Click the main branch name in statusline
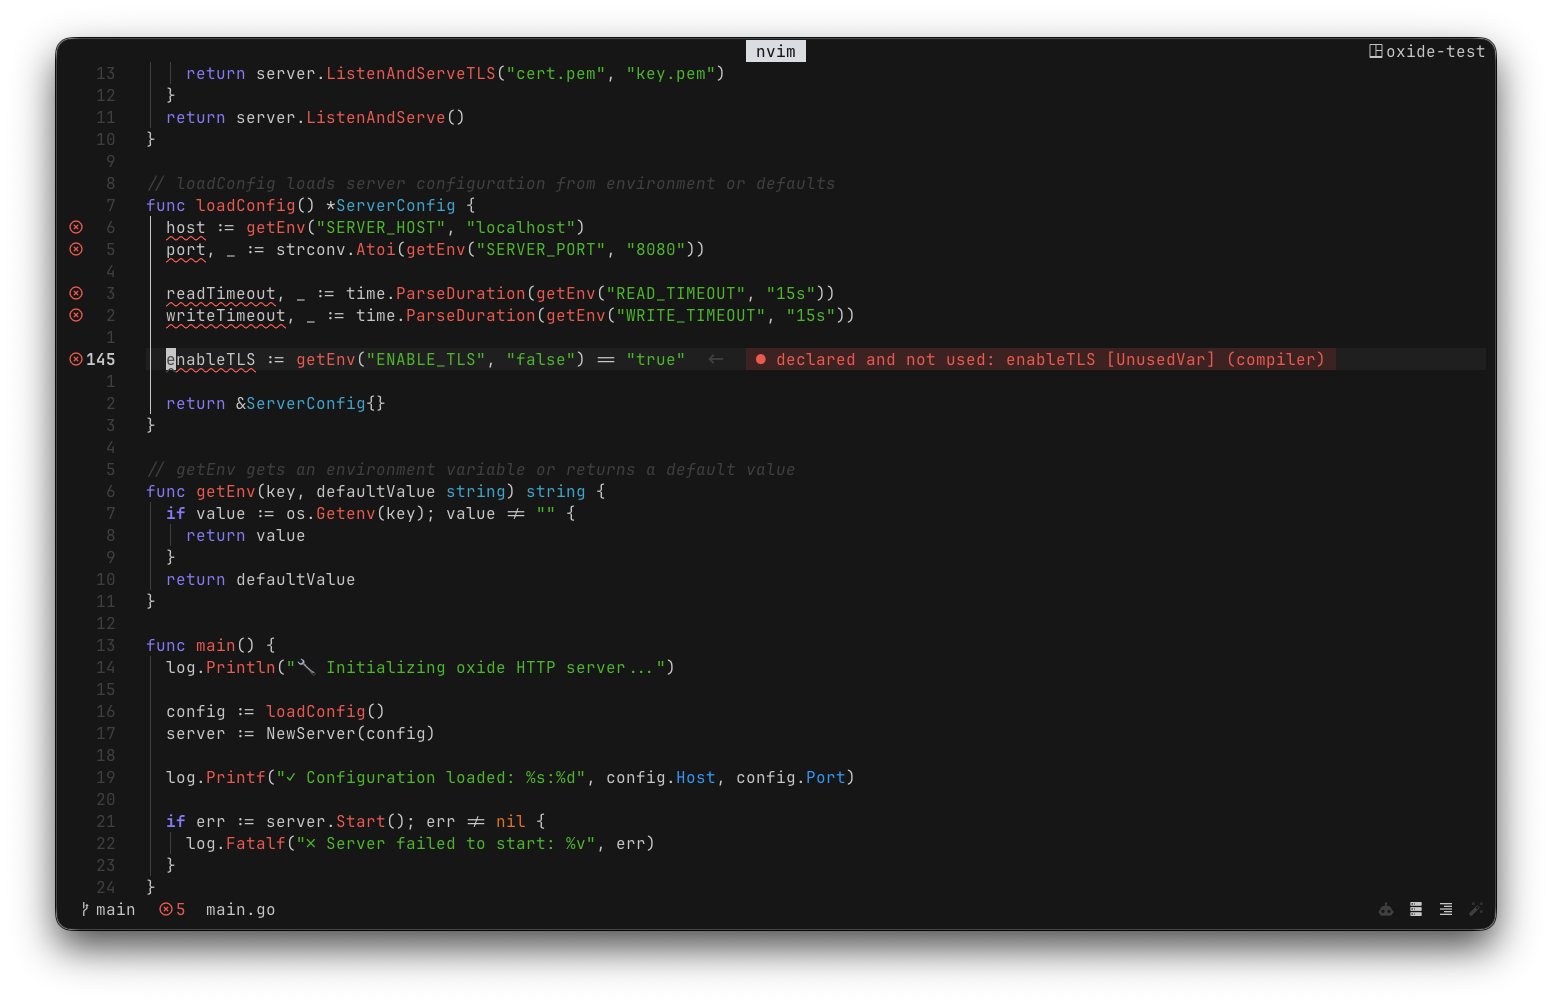This screenshot has height=1004, width=1552. coord(115,909)
